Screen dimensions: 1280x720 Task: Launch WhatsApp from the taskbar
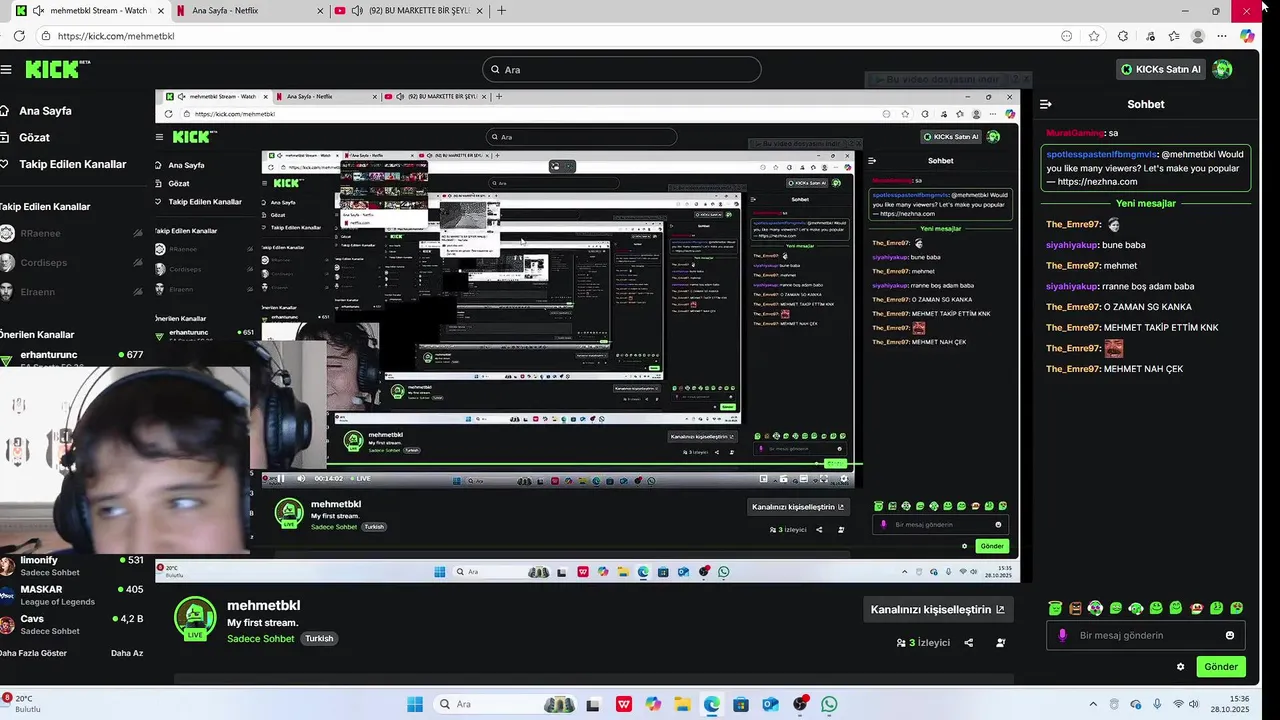829,704
